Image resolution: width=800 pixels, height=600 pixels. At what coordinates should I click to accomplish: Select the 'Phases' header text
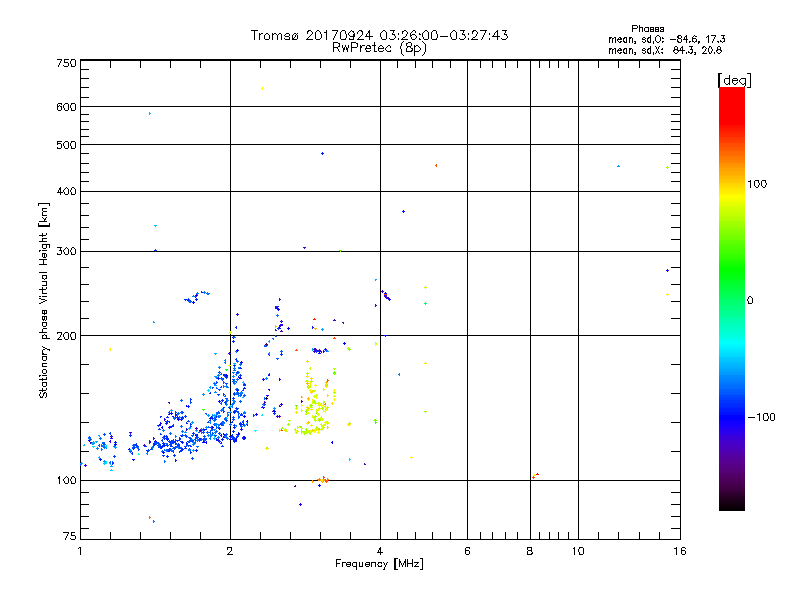click(647, 29)
